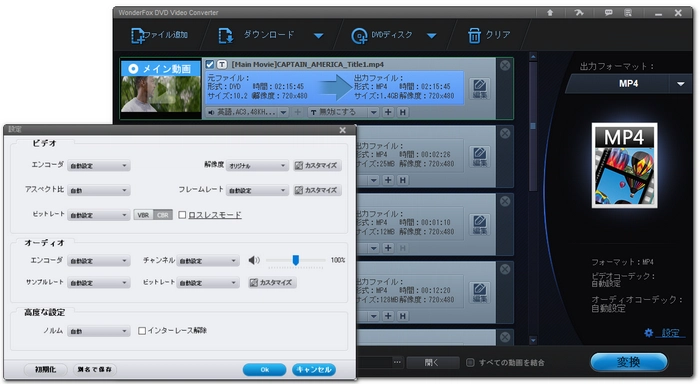Click the plus icon on the 00:02:26 item
Image resolution: width=700 pixels, height=384 pixels.
pos(388,180)
